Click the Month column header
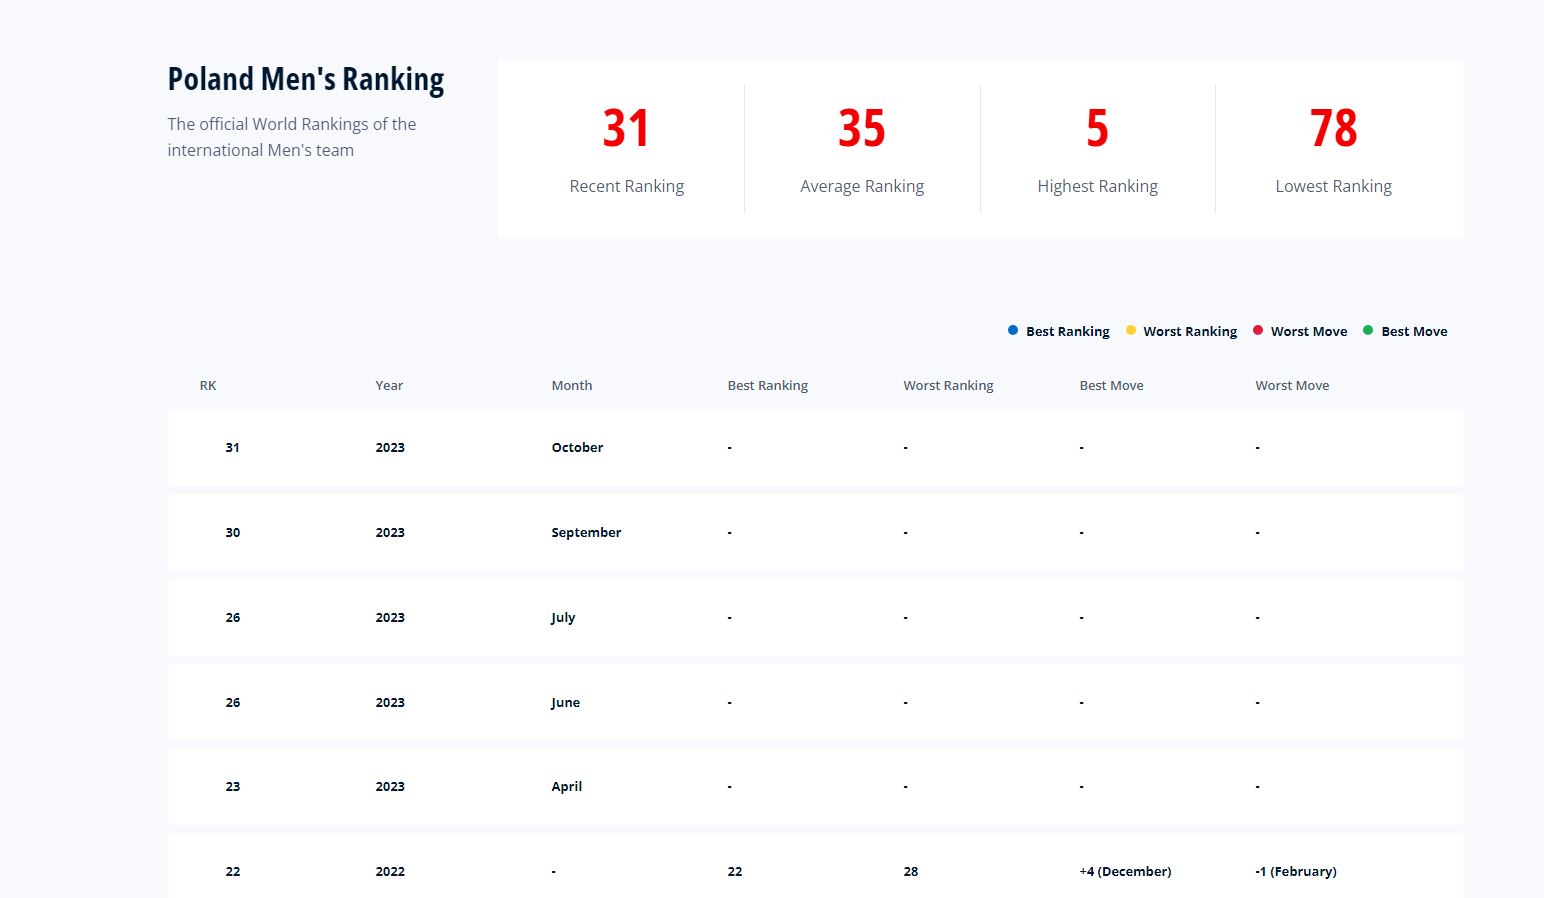 [x=572, y=385]
